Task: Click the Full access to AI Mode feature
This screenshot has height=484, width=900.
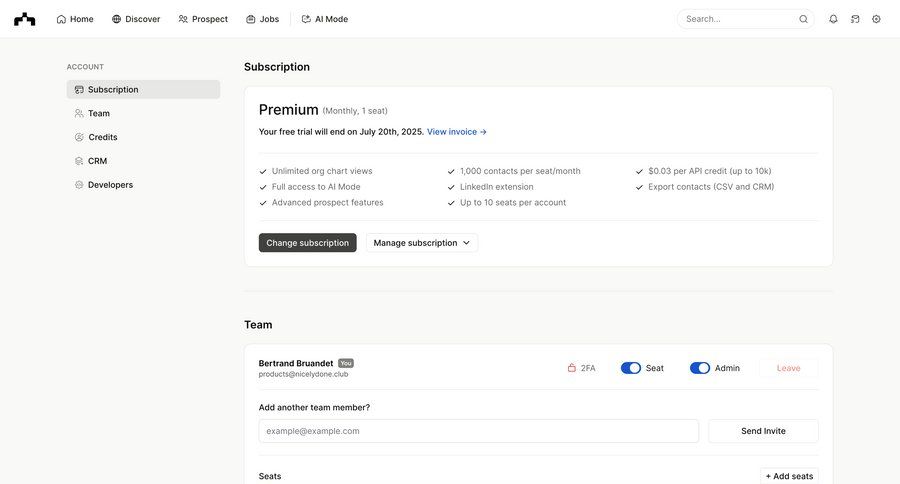Action: [x=316, y=187]
